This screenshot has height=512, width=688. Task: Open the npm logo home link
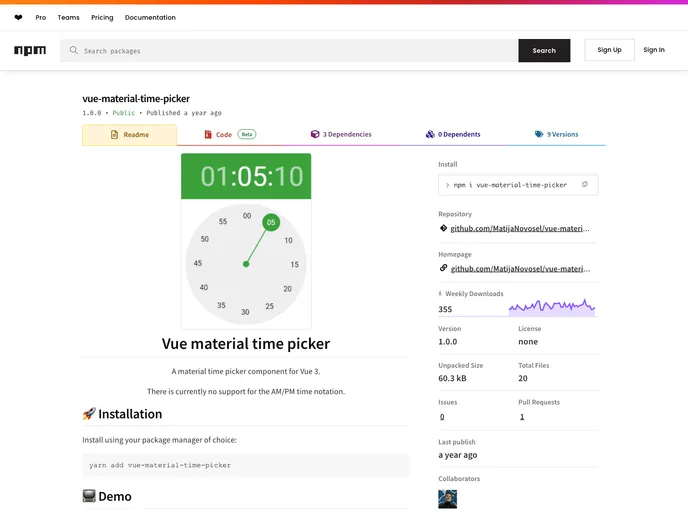pyautogui.click(x=30, y=50)
